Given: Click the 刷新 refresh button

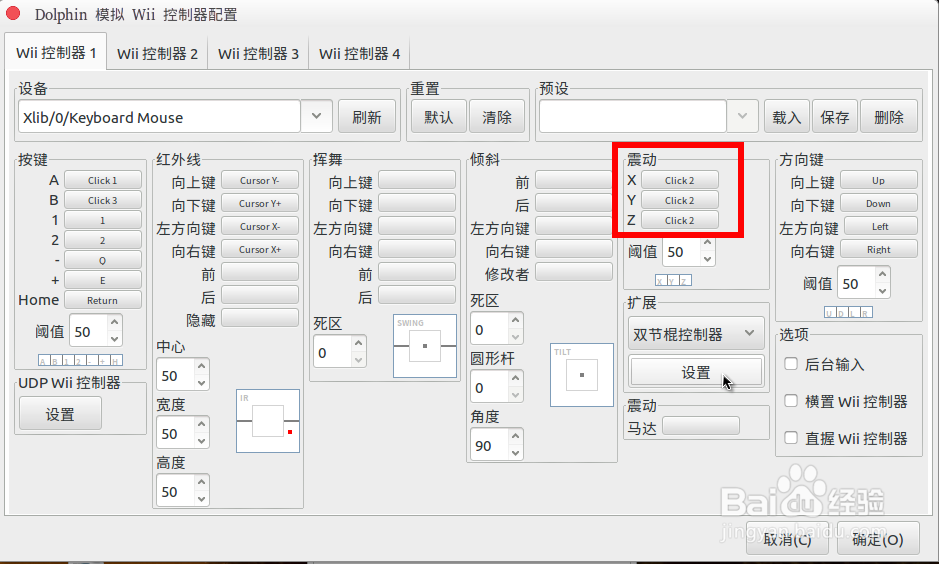Looking at the screenshot, I should click(x=366, y=117).
